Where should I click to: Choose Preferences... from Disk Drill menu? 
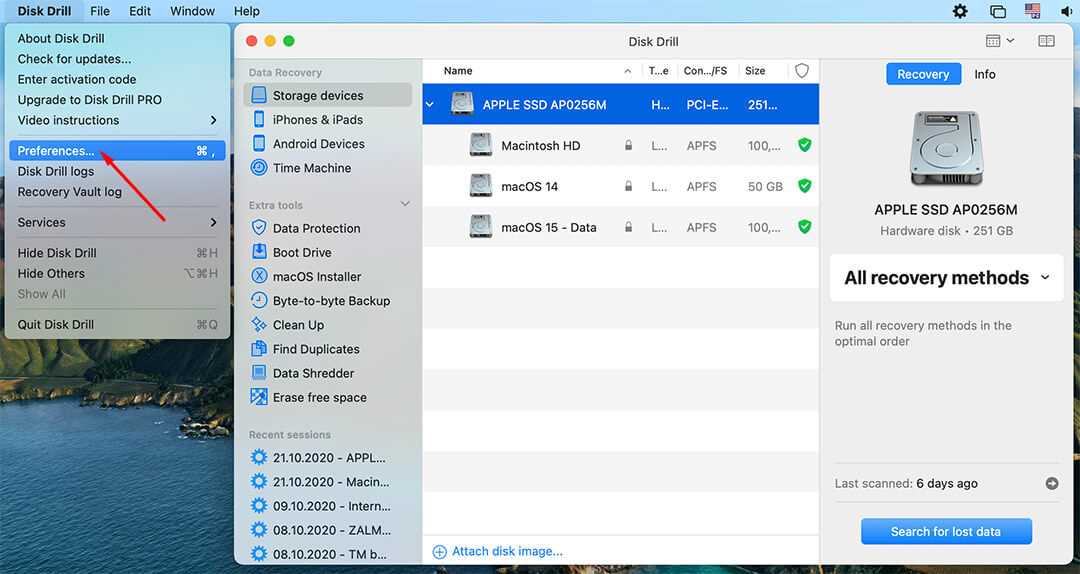pos(117,151)
